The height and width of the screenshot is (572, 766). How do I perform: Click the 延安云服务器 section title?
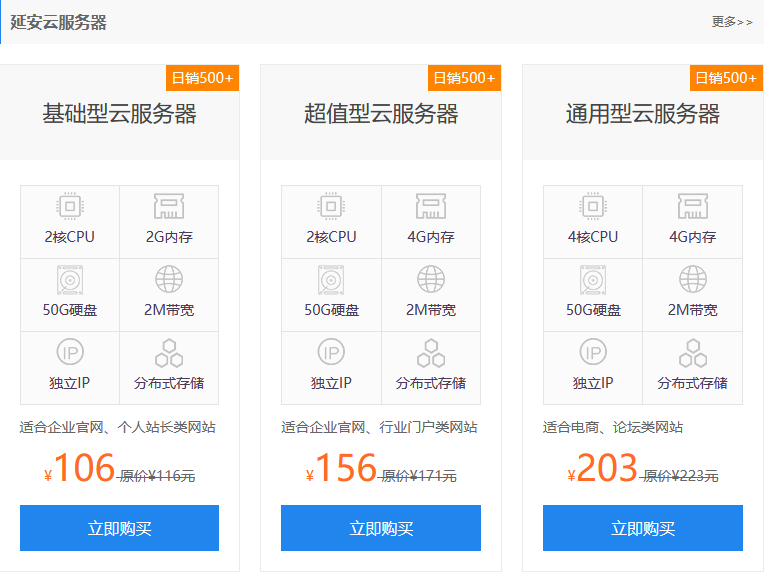point(58,22)
